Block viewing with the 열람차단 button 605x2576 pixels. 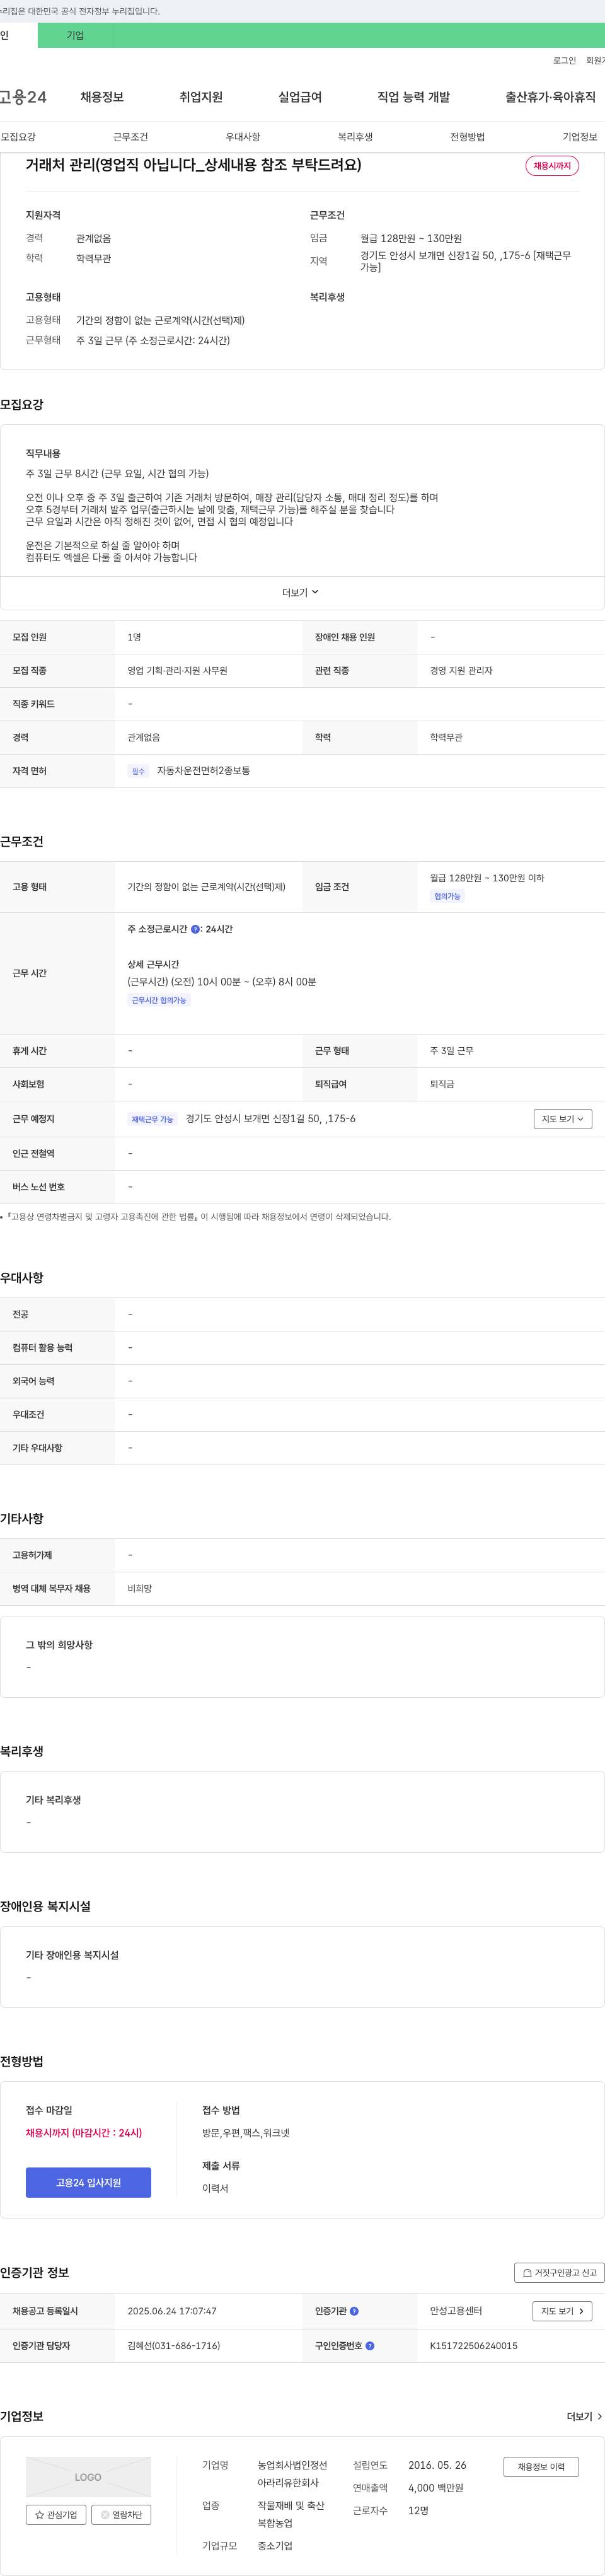(121, 2514)
